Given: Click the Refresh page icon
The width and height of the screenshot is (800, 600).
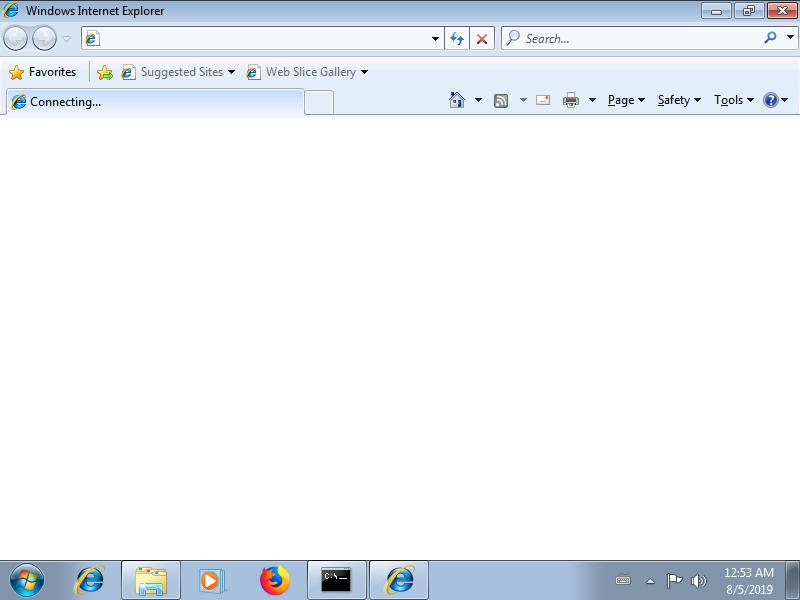Looking at the screenshot, I should [457, 39].
